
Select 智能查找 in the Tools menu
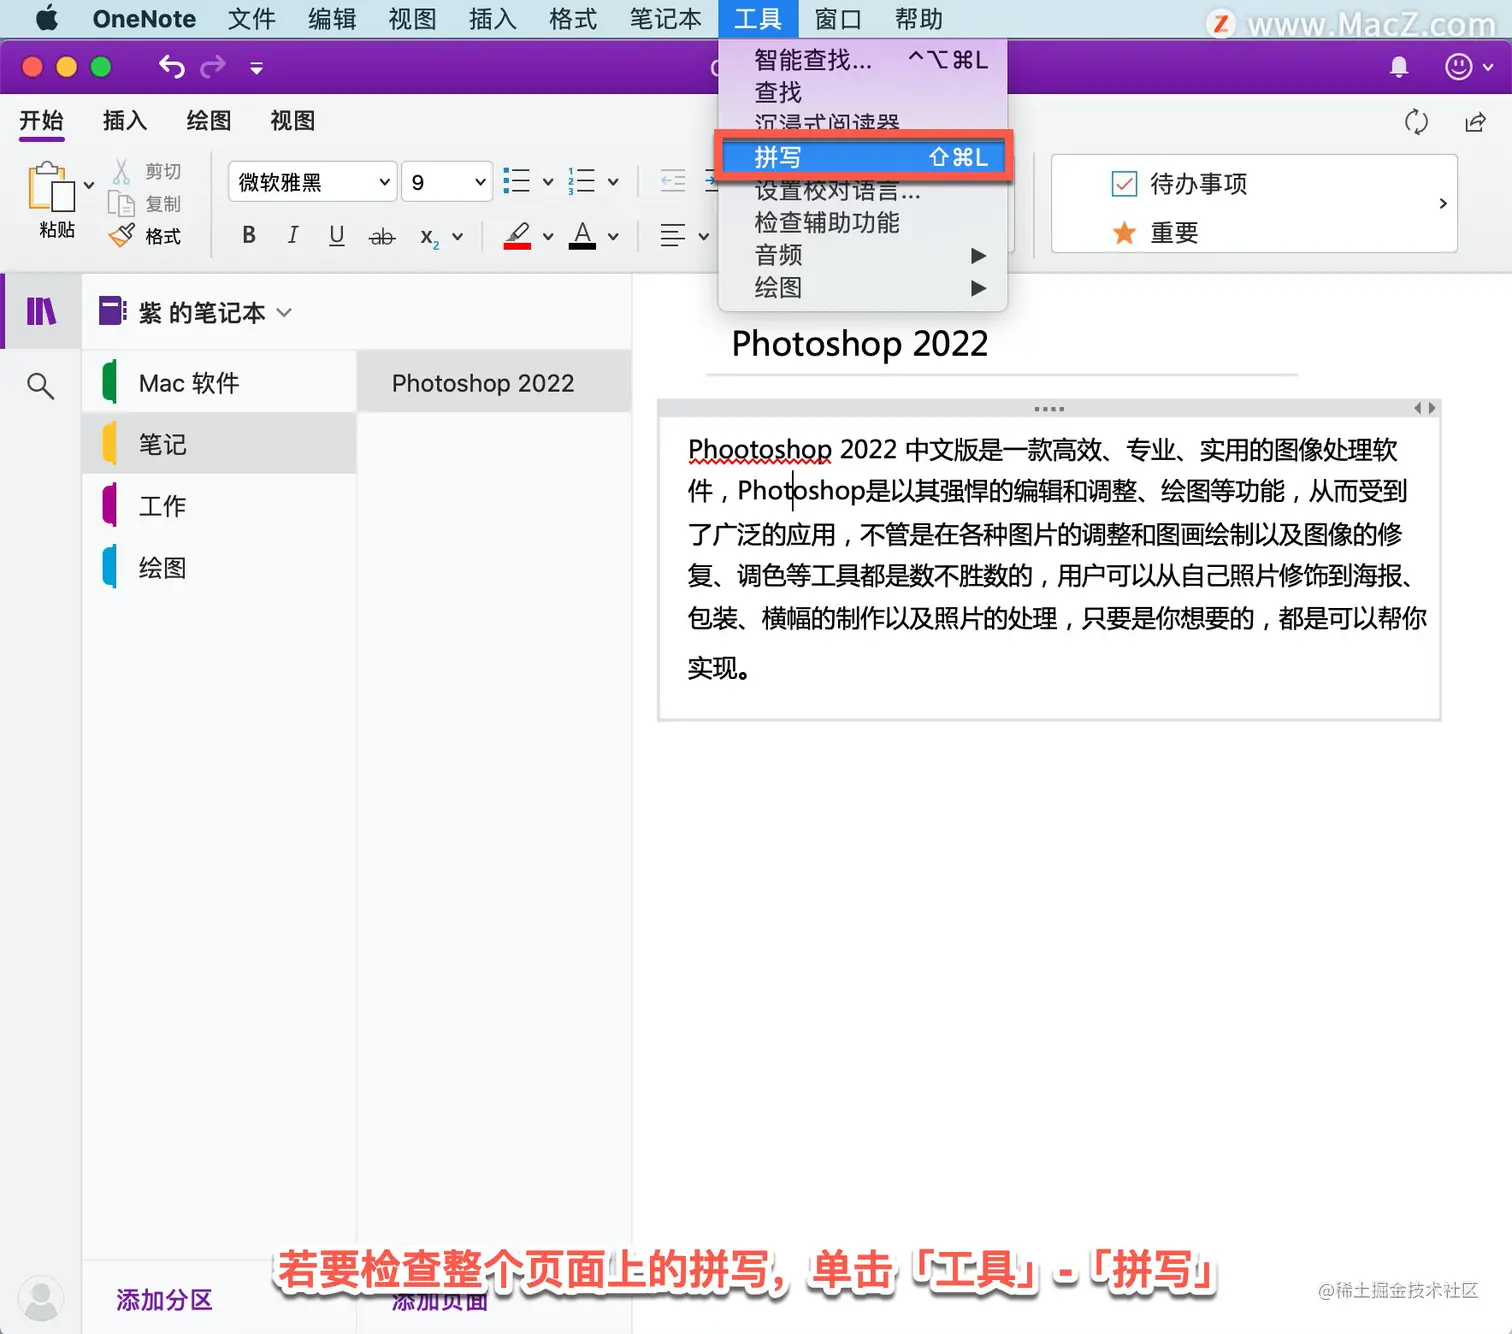(x=864, y=60)
